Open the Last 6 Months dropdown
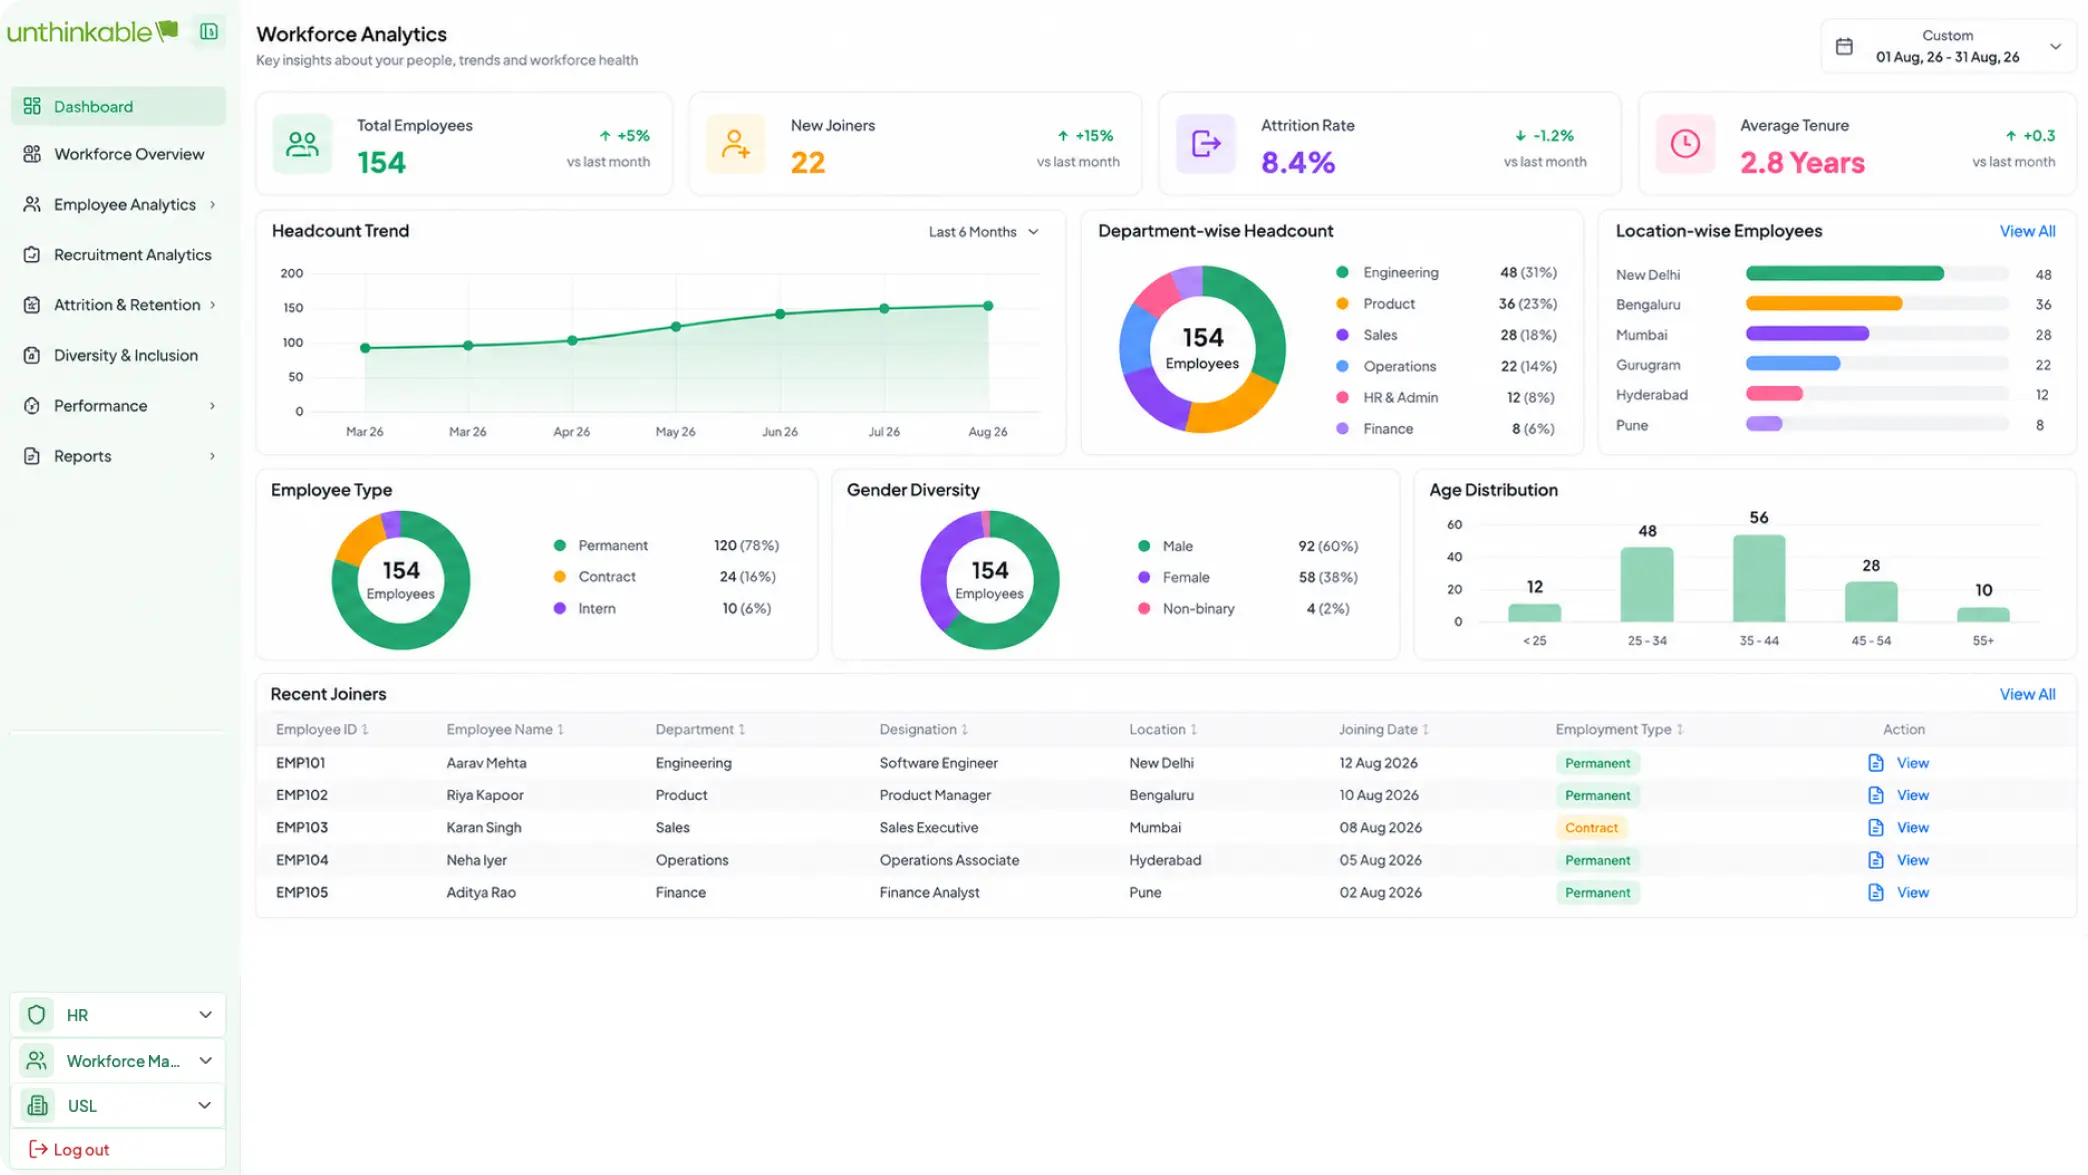This screenshot has width=2088, height=1175. [x=984, y=232]
